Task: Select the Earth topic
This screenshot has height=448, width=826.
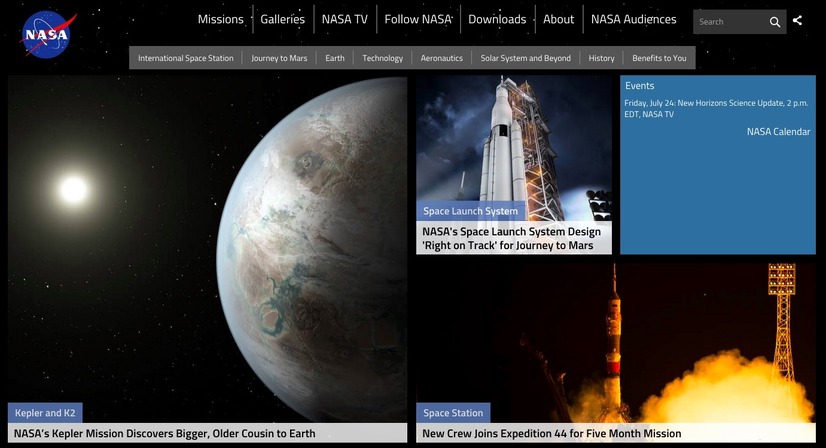Action: click(x=335, y=58)
